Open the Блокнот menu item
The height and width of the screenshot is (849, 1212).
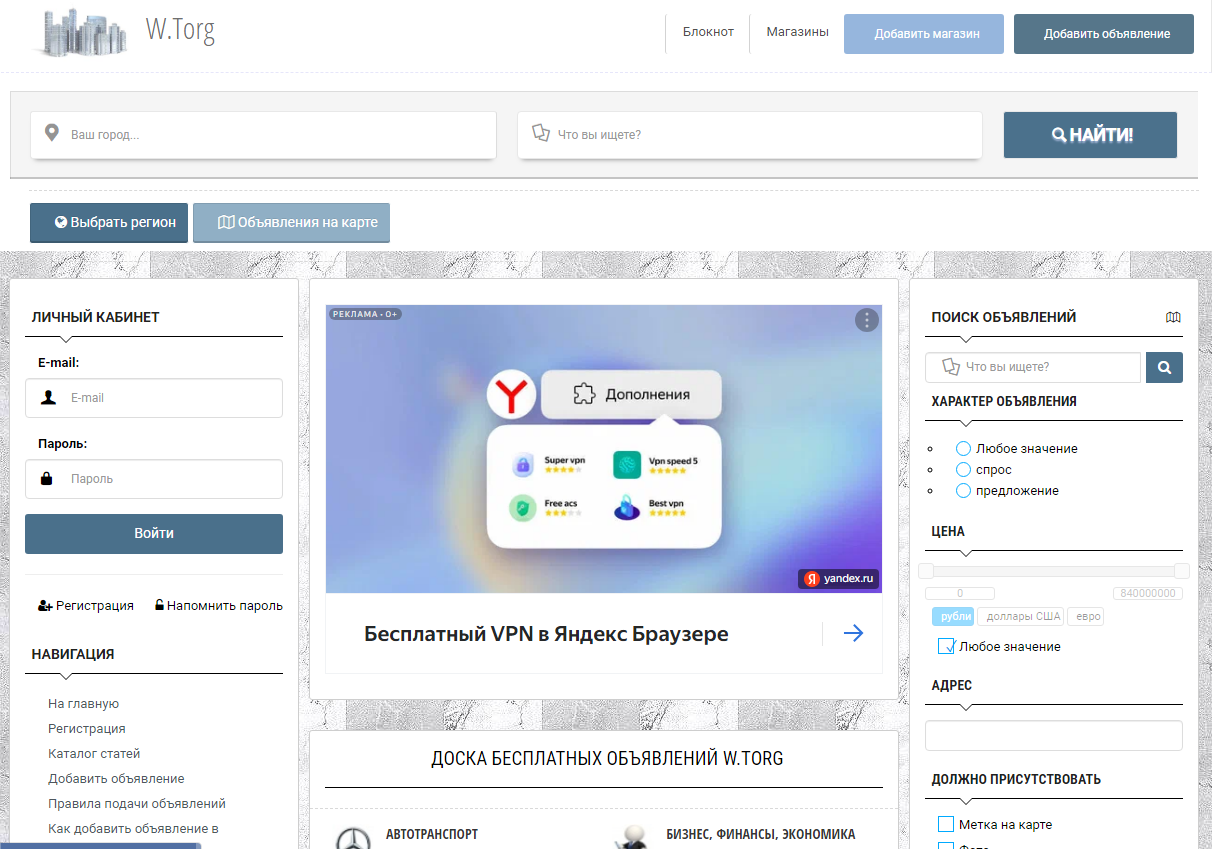click(708, 32)
